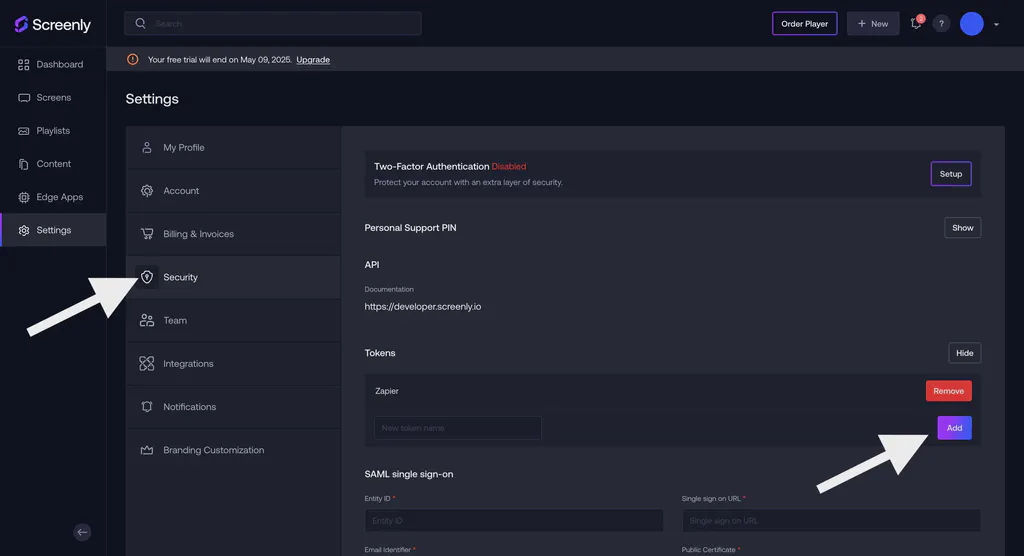Show the Personal Support PIN

(963, 228)
